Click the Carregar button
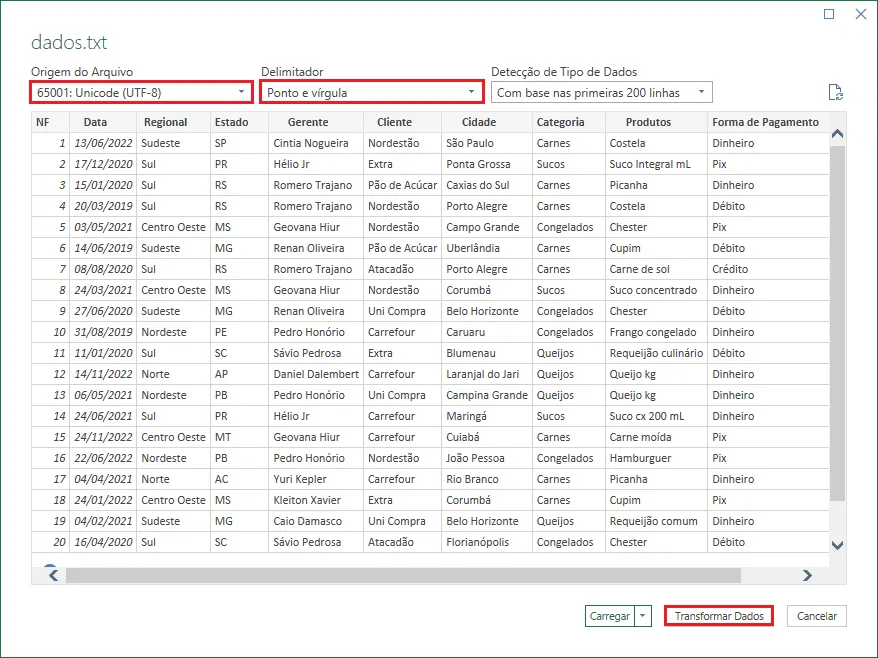The image size is (878, 658). point(610,616)
